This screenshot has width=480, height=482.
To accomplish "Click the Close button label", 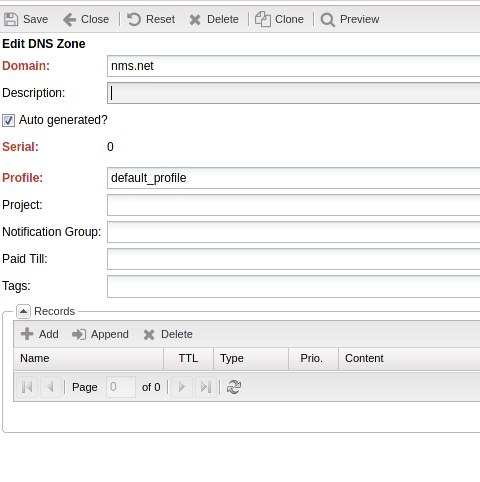I will [x=95, y=19].
